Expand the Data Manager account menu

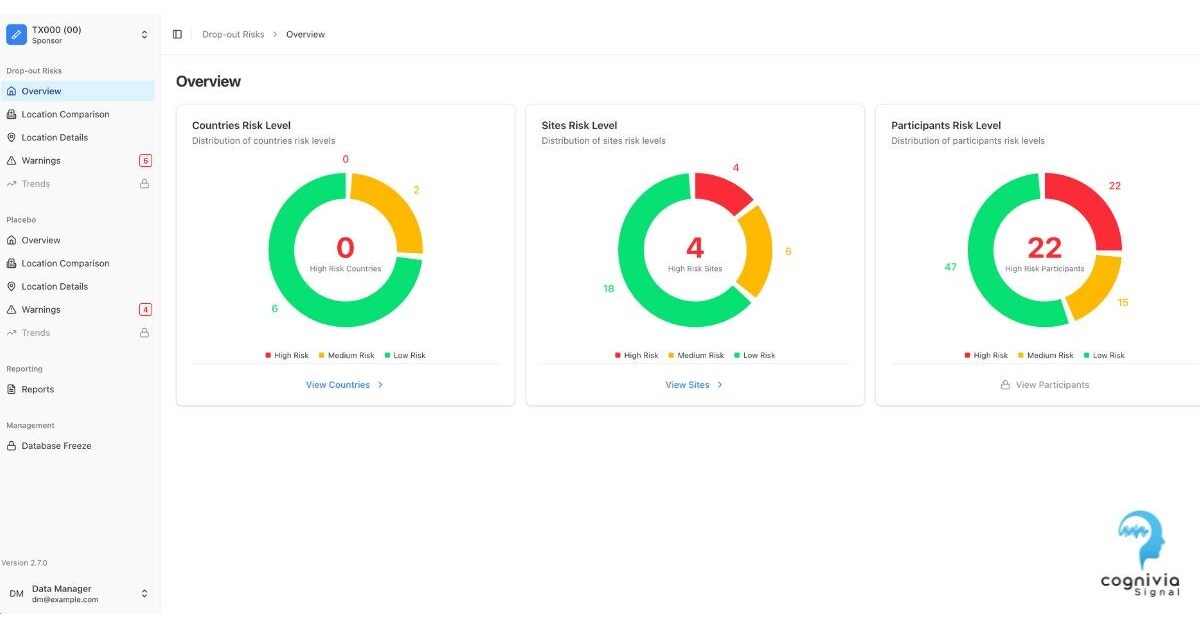(144, 594)
